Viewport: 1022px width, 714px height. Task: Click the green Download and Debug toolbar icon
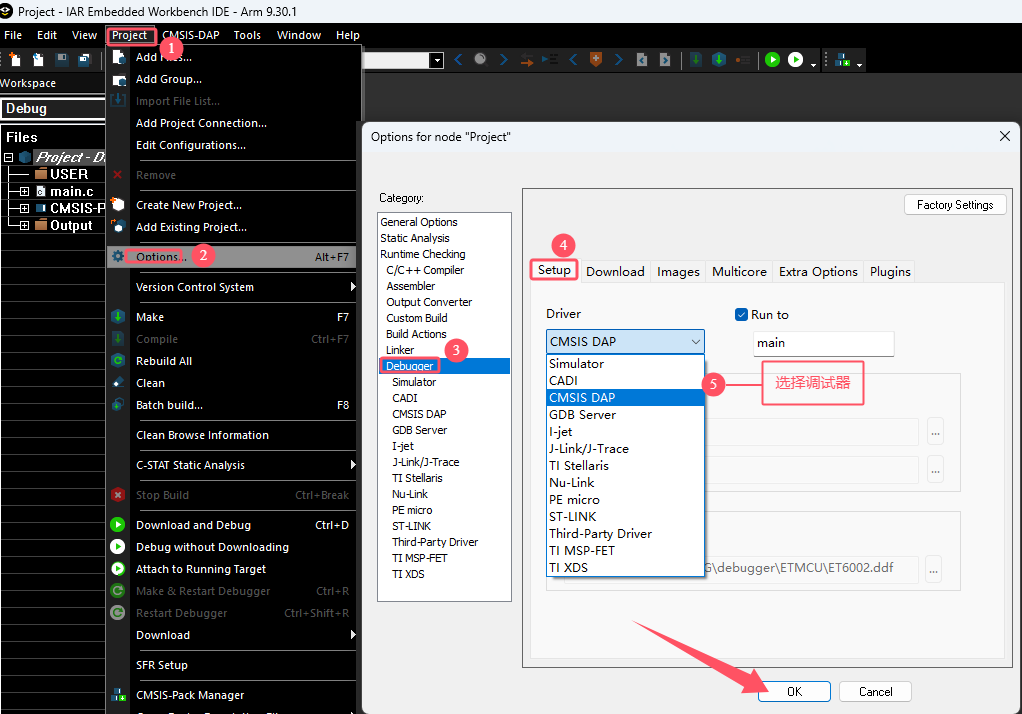pyautogui.click(x=772, y=60)
